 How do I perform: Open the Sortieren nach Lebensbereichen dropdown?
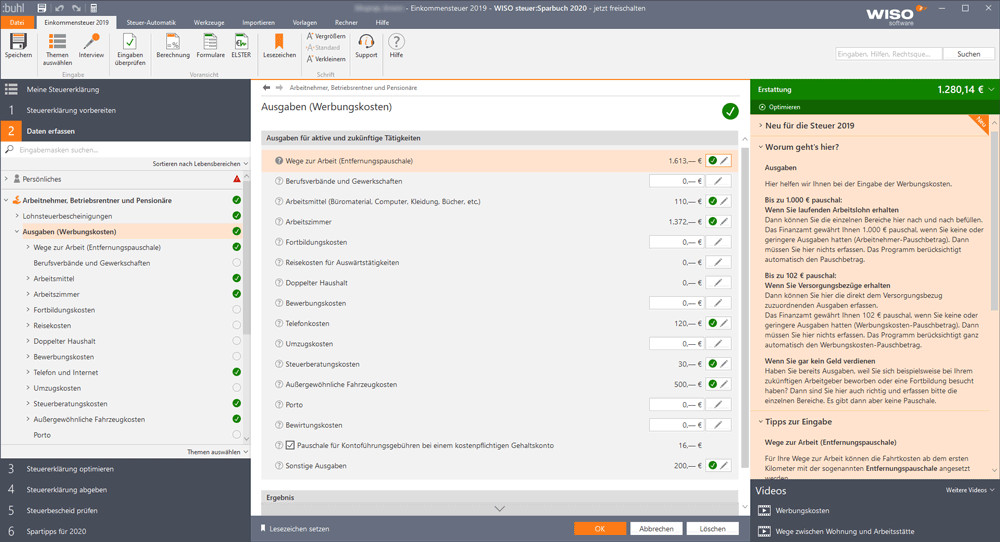click(200, 164)
